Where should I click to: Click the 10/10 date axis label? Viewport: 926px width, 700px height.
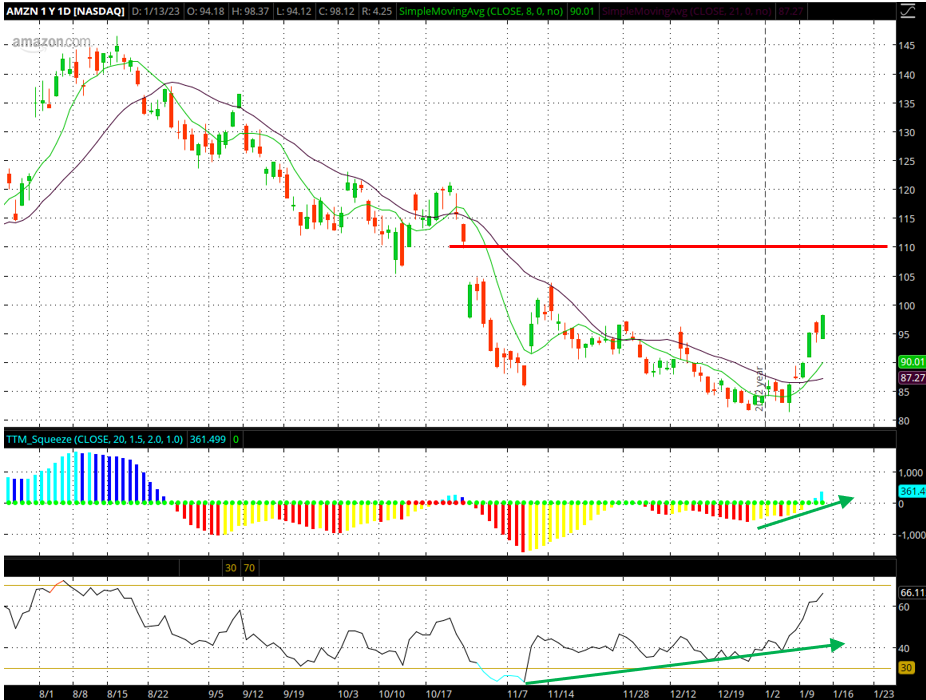click(x=392, y=694)
